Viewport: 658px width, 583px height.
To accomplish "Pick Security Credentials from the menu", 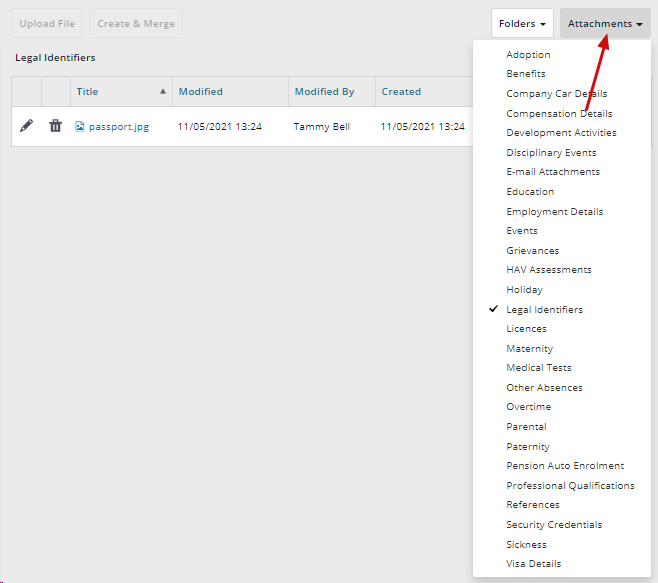I will (x=554, y=525).
